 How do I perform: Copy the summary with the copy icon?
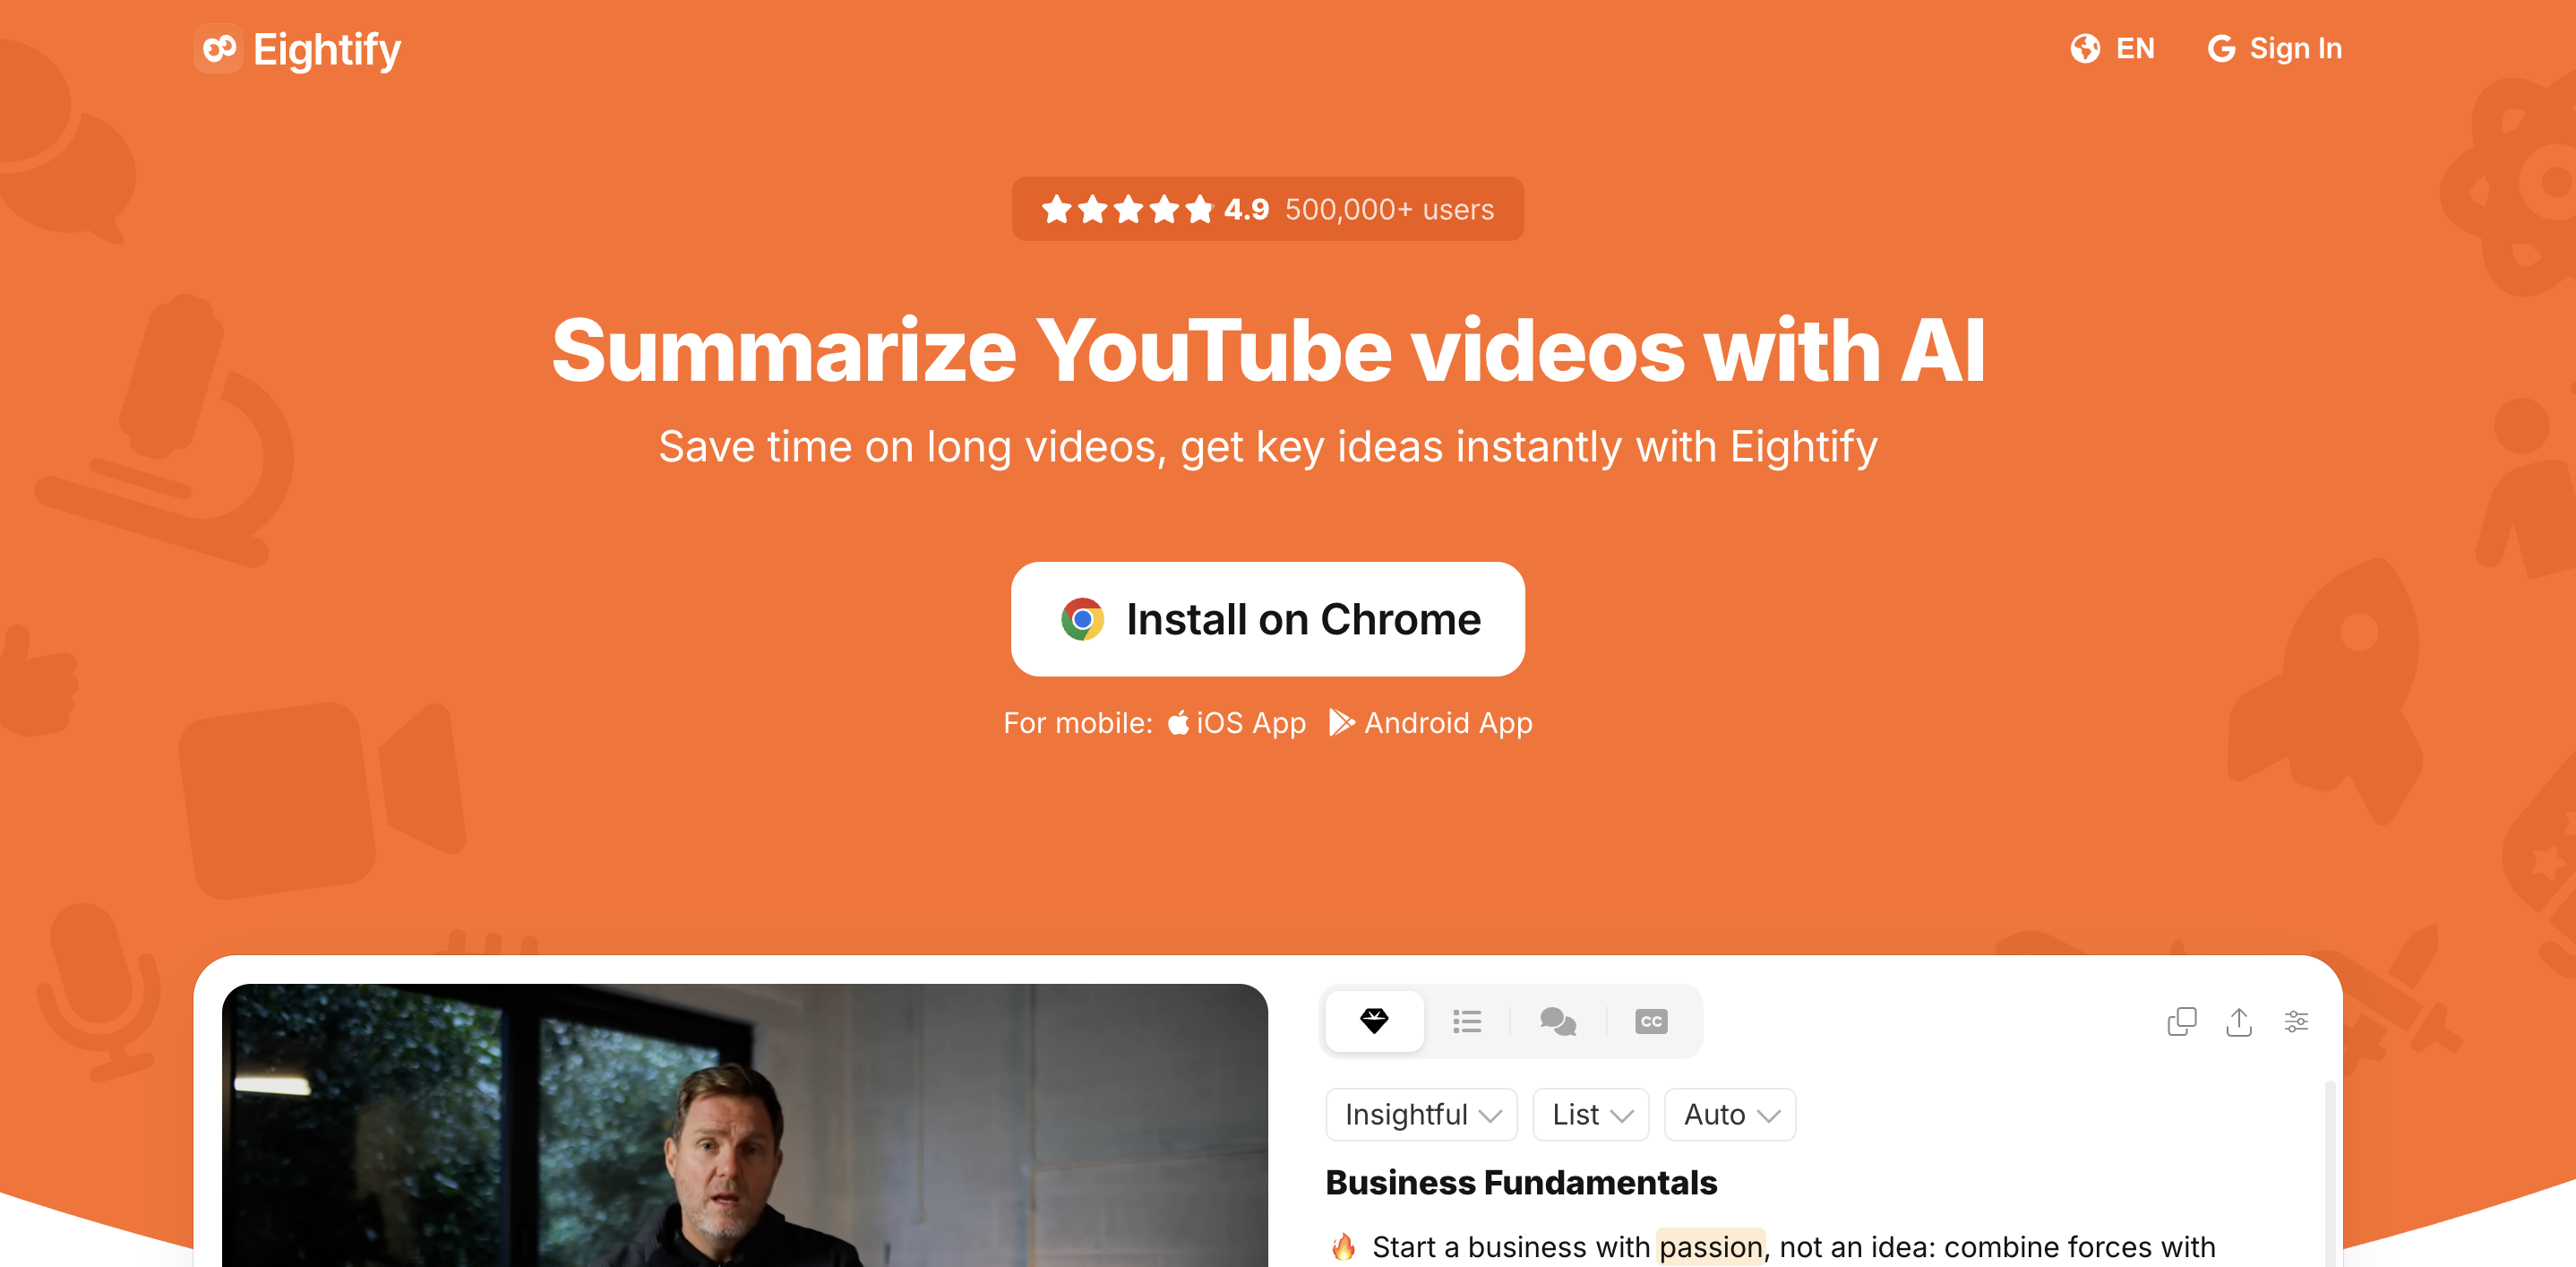tap(2181, 1021)
